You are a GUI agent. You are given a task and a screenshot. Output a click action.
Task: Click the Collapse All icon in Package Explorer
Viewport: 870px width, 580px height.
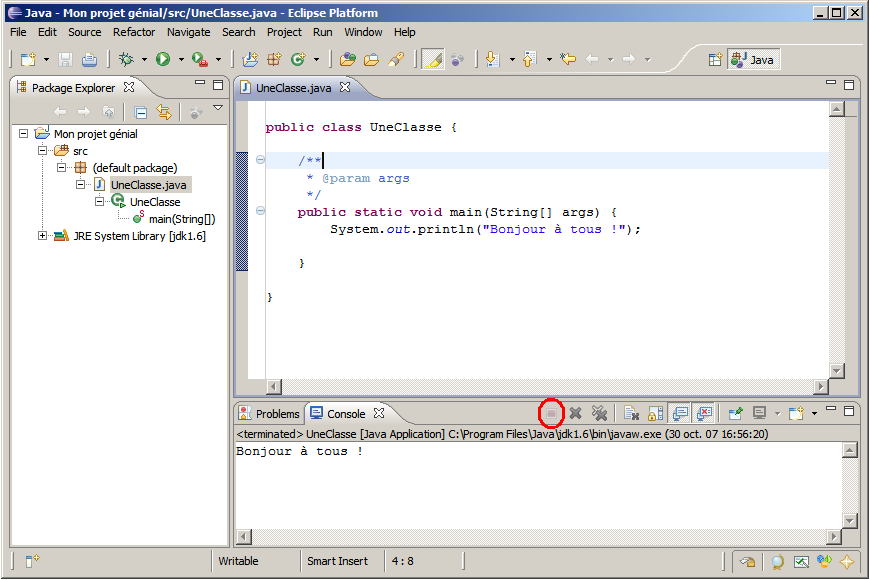click(141, 113)
